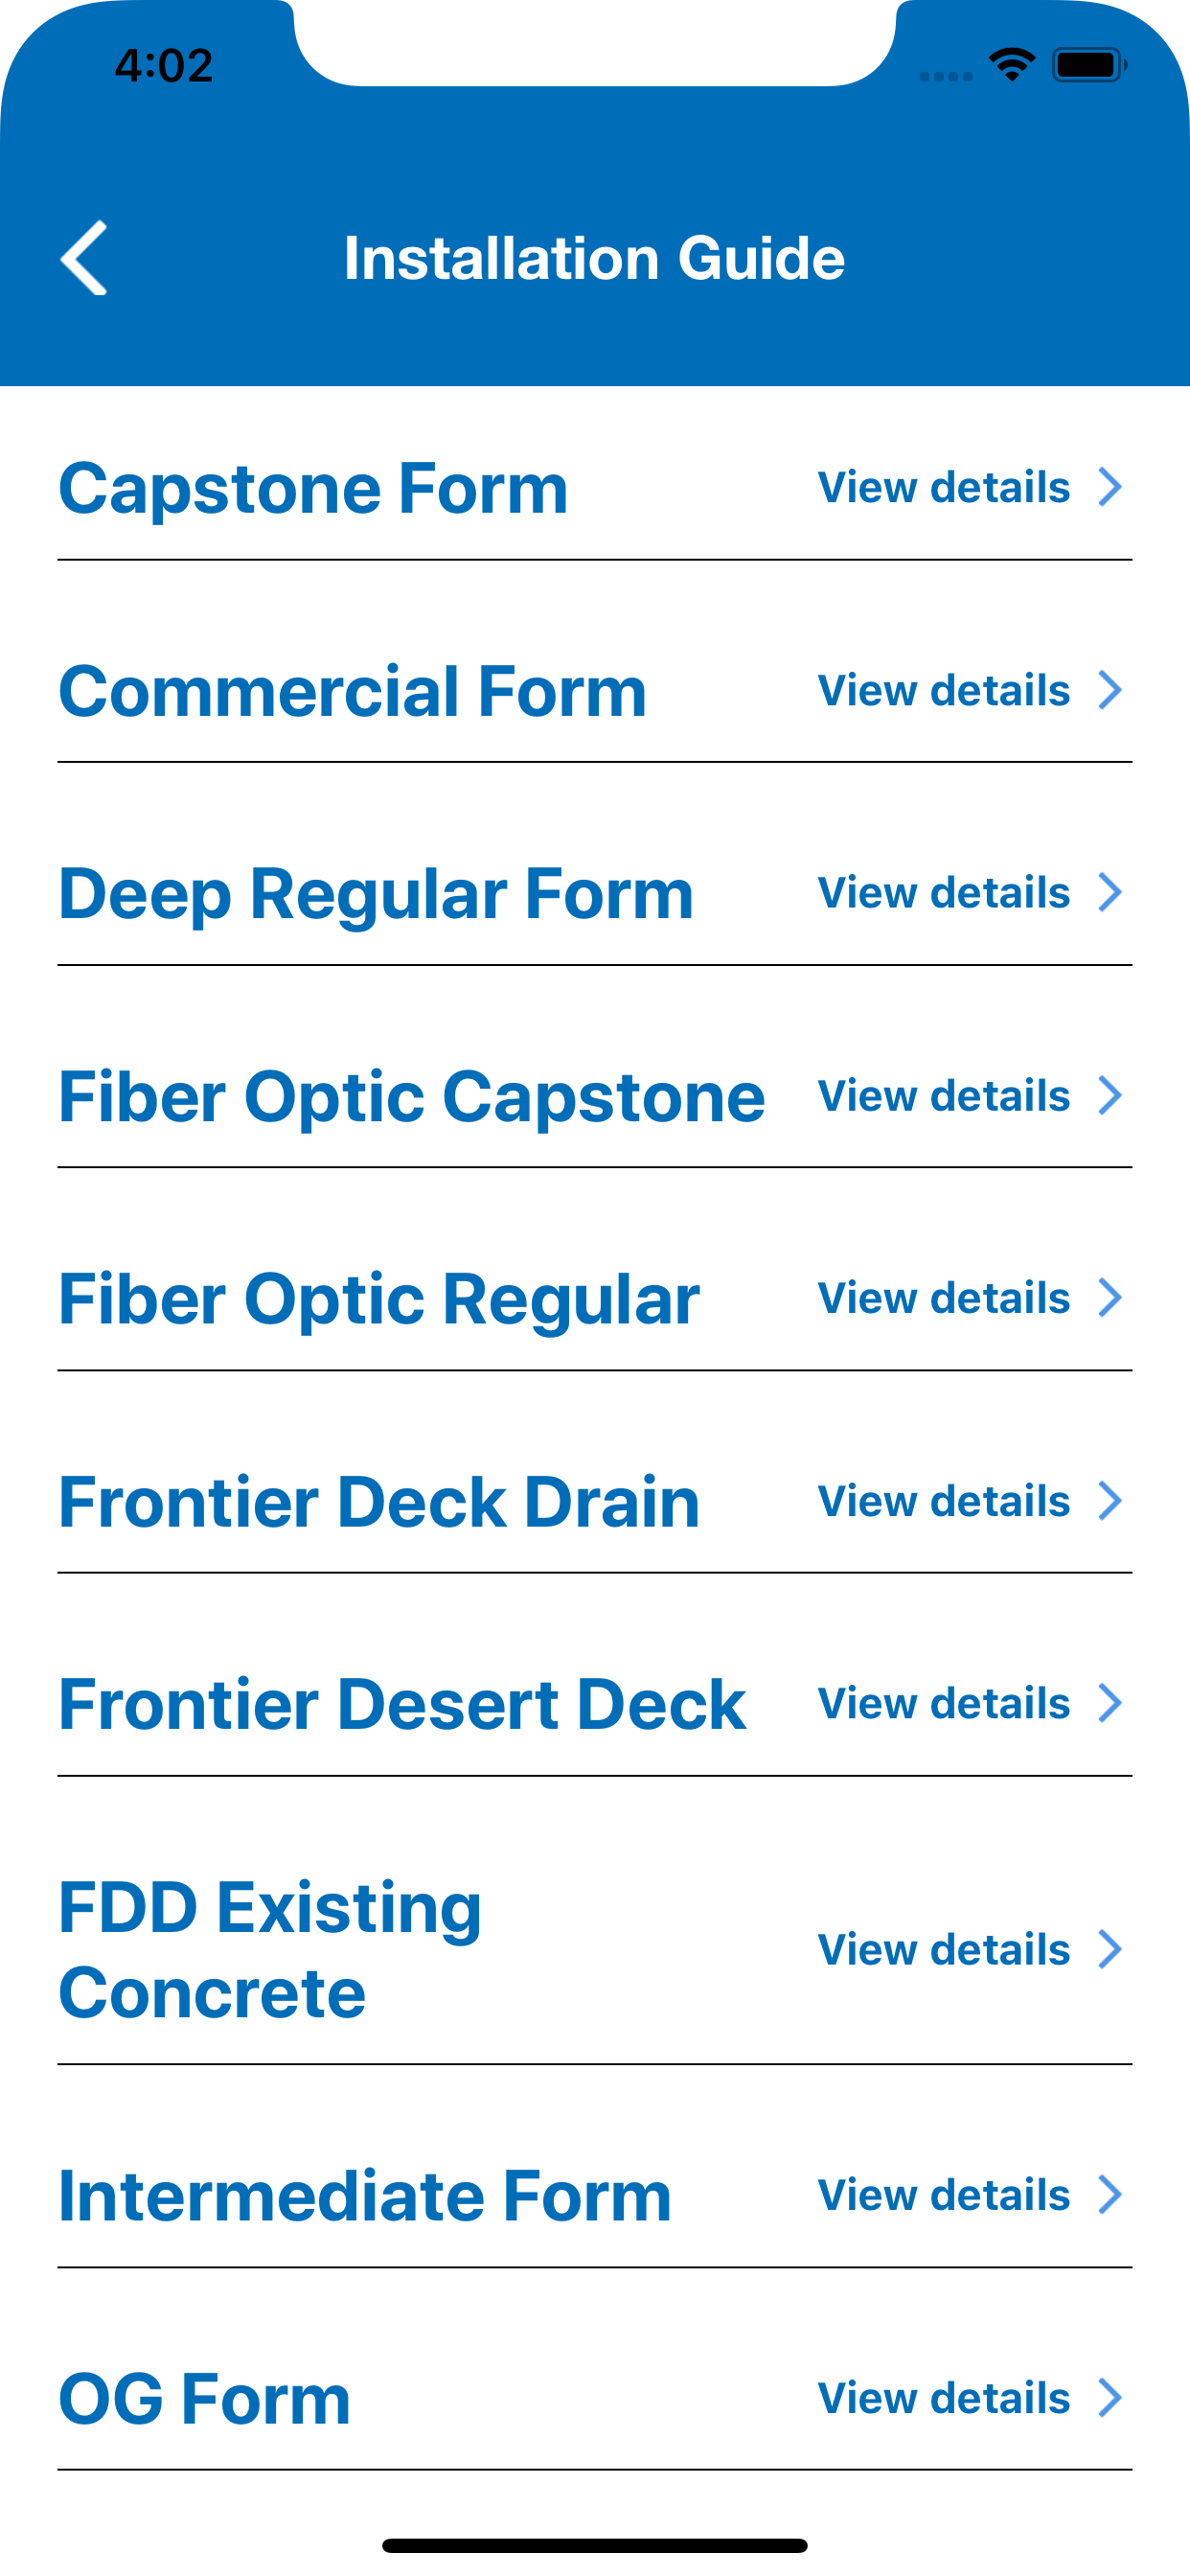Select the FDD Existing Concrete title
The width and height of the screenshot is (1190, 2576).
point(270,1949)
